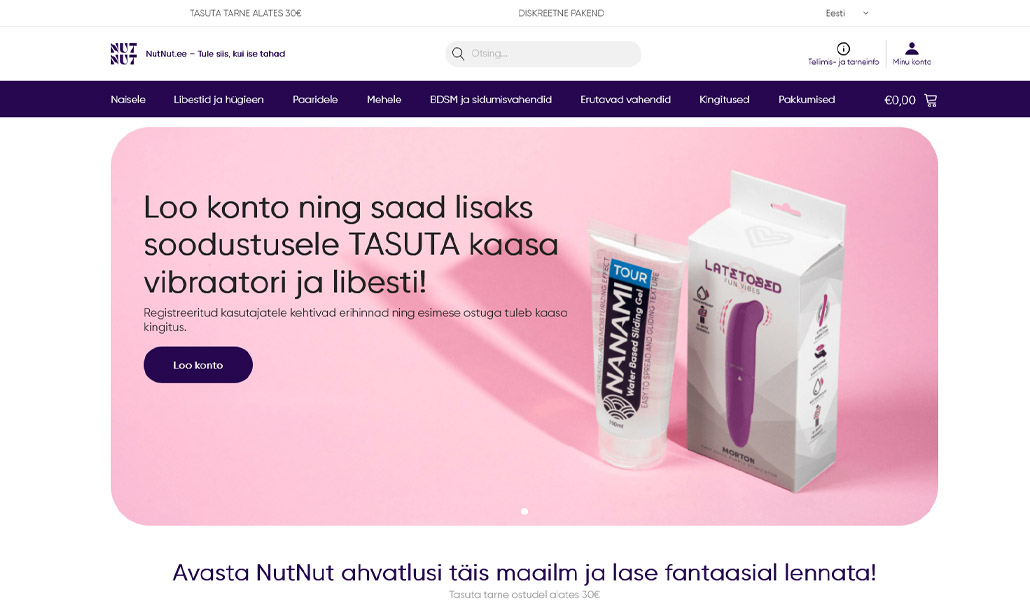Select the Pakkumised menu item
This screenshot has height=600, width=1030.
click(807, 99)
